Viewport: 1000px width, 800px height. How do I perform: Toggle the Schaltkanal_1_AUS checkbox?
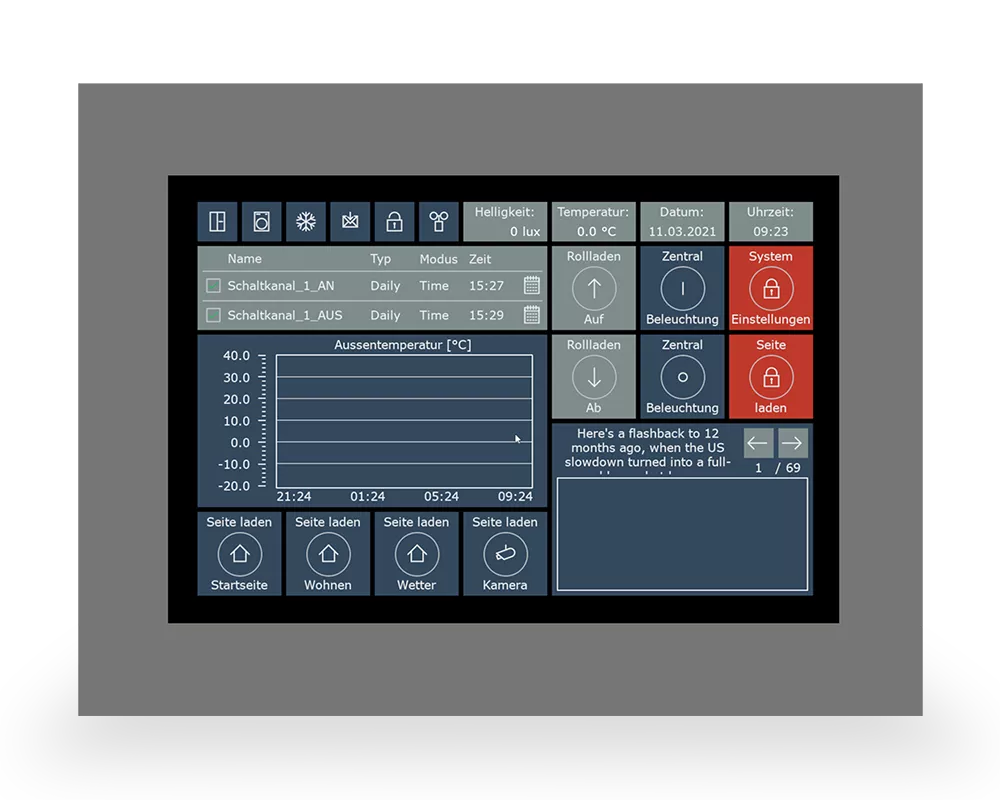coord(213,315)
